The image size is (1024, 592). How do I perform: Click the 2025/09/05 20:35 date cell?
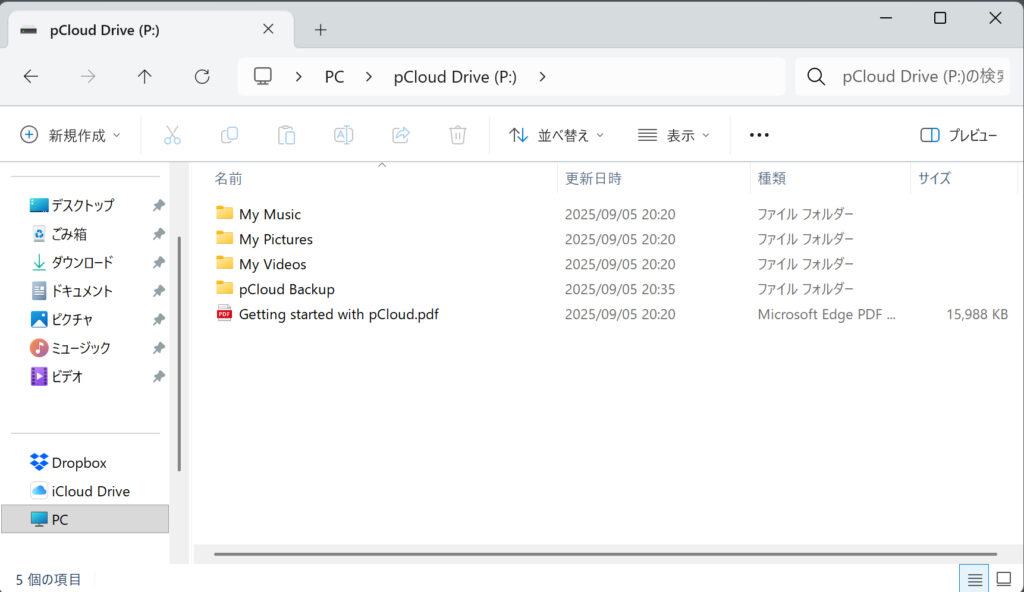[620, 289]
